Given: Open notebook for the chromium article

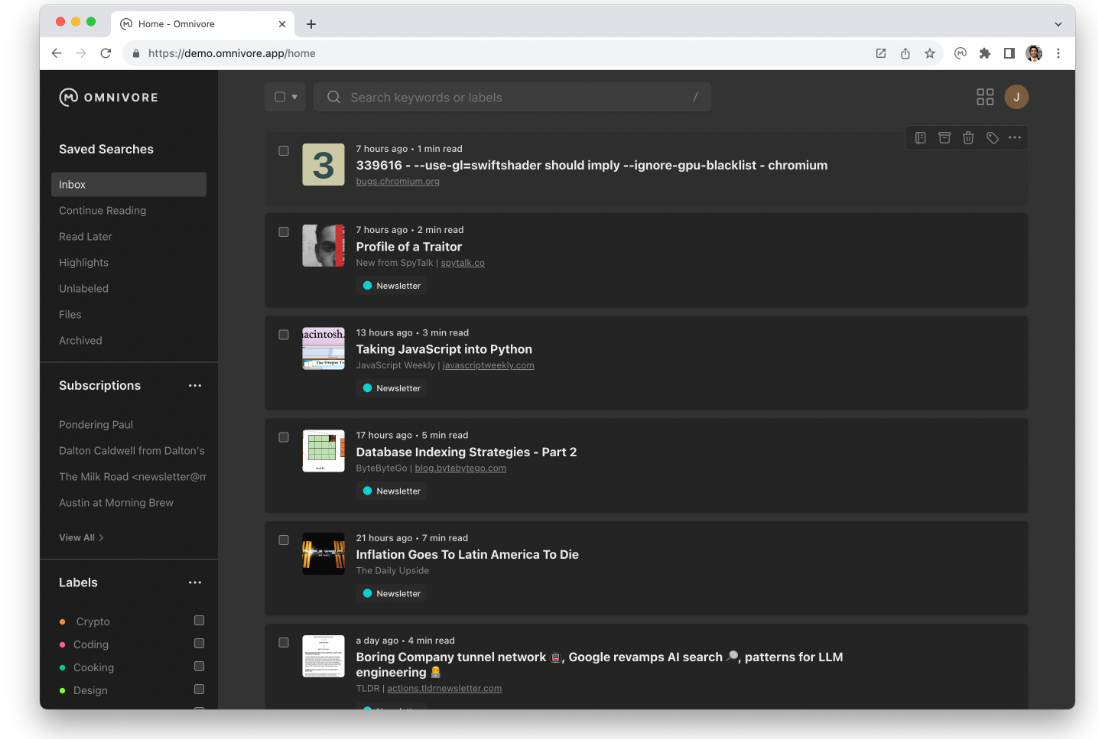Looking at the screenshot, I should pyautogui.click(x=920, y=138).
